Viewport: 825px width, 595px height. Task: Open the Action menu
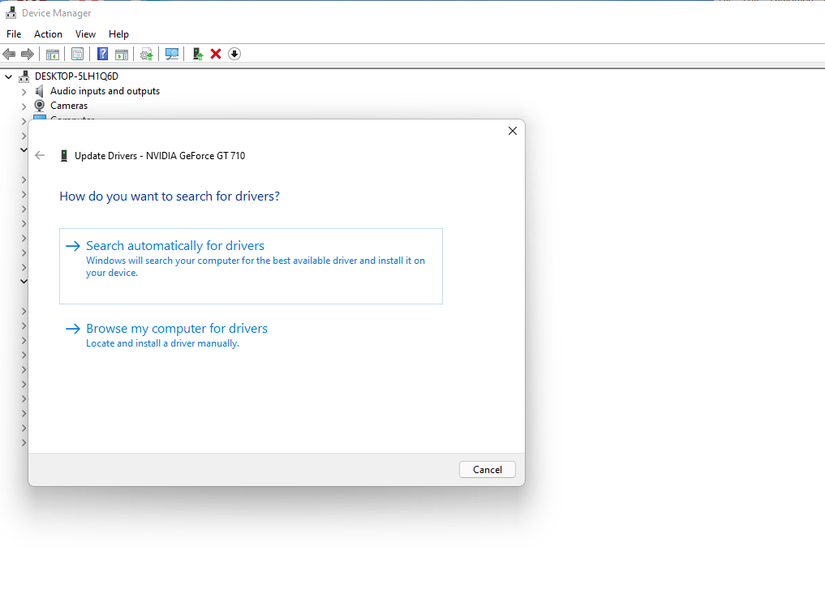48,33
